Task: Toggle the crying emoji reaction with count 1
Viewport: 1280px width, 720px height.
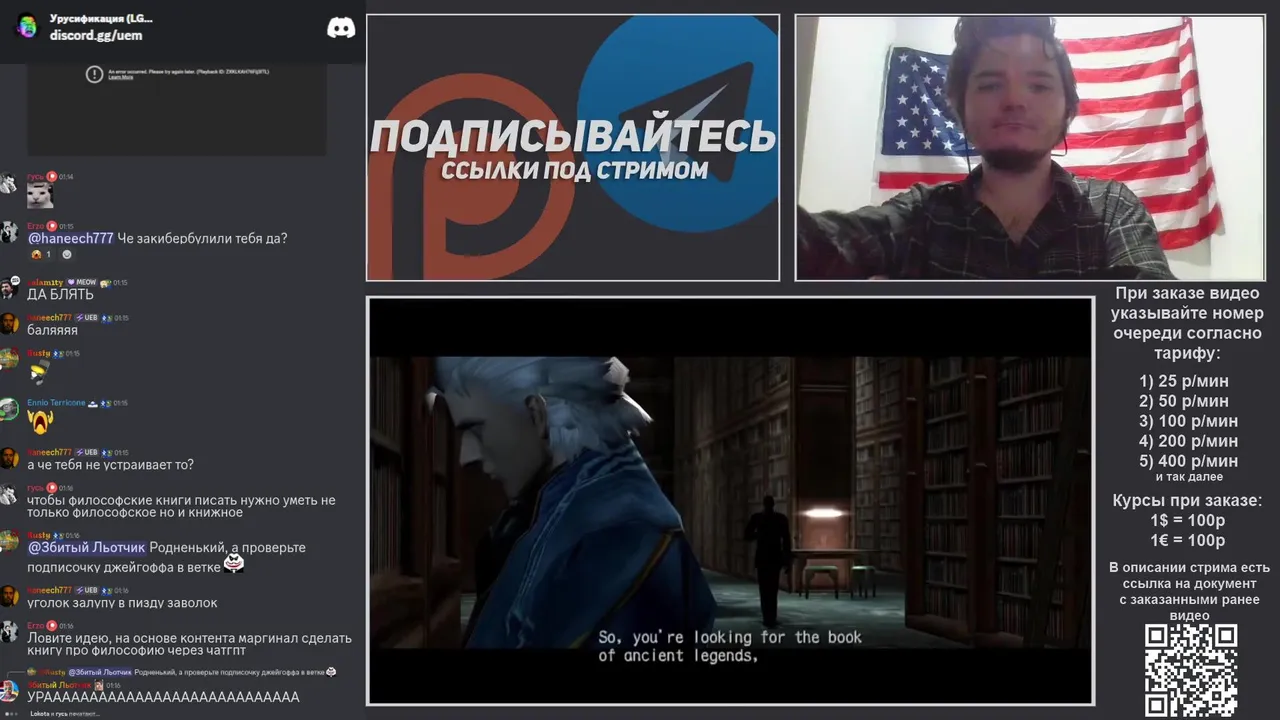Action: click(41, 255)
